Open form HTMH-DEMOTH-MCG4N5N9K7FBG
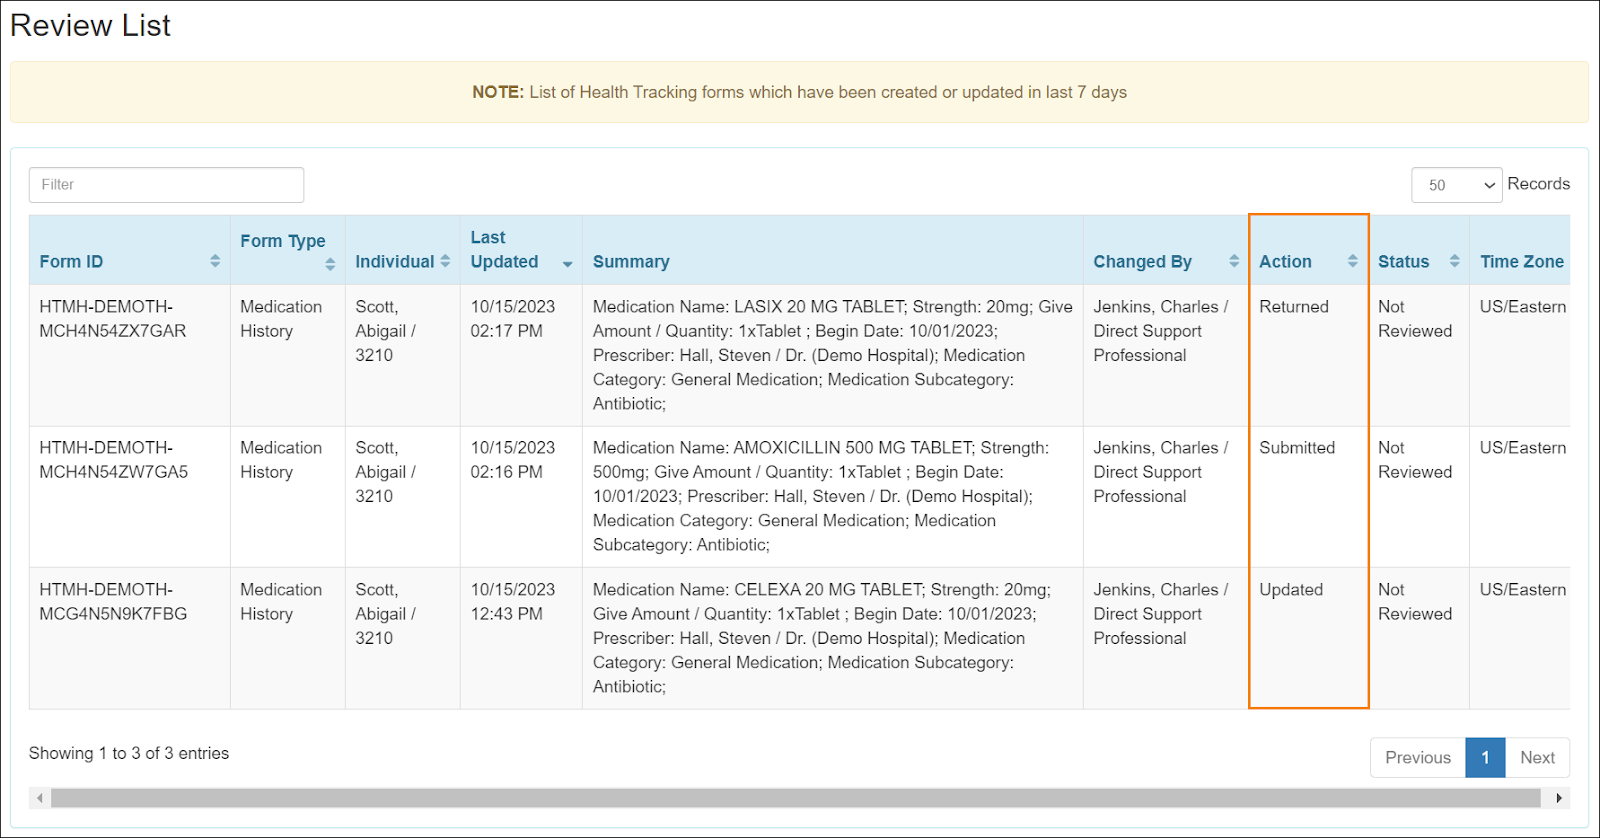Viewport: 1600px width, 838px height. tap(113, 602)
